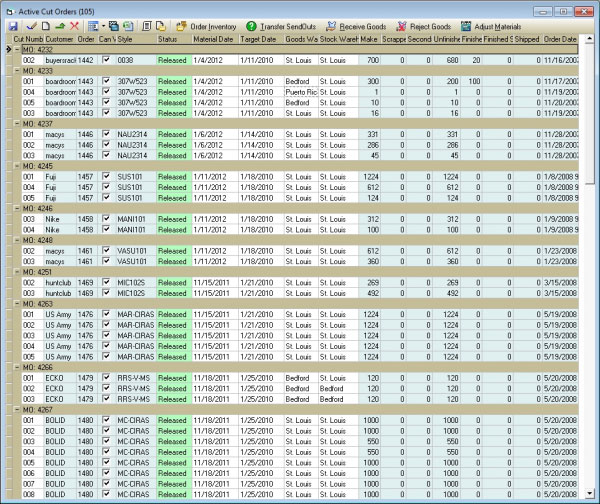Click the new blank document icon

click(46, 24)
